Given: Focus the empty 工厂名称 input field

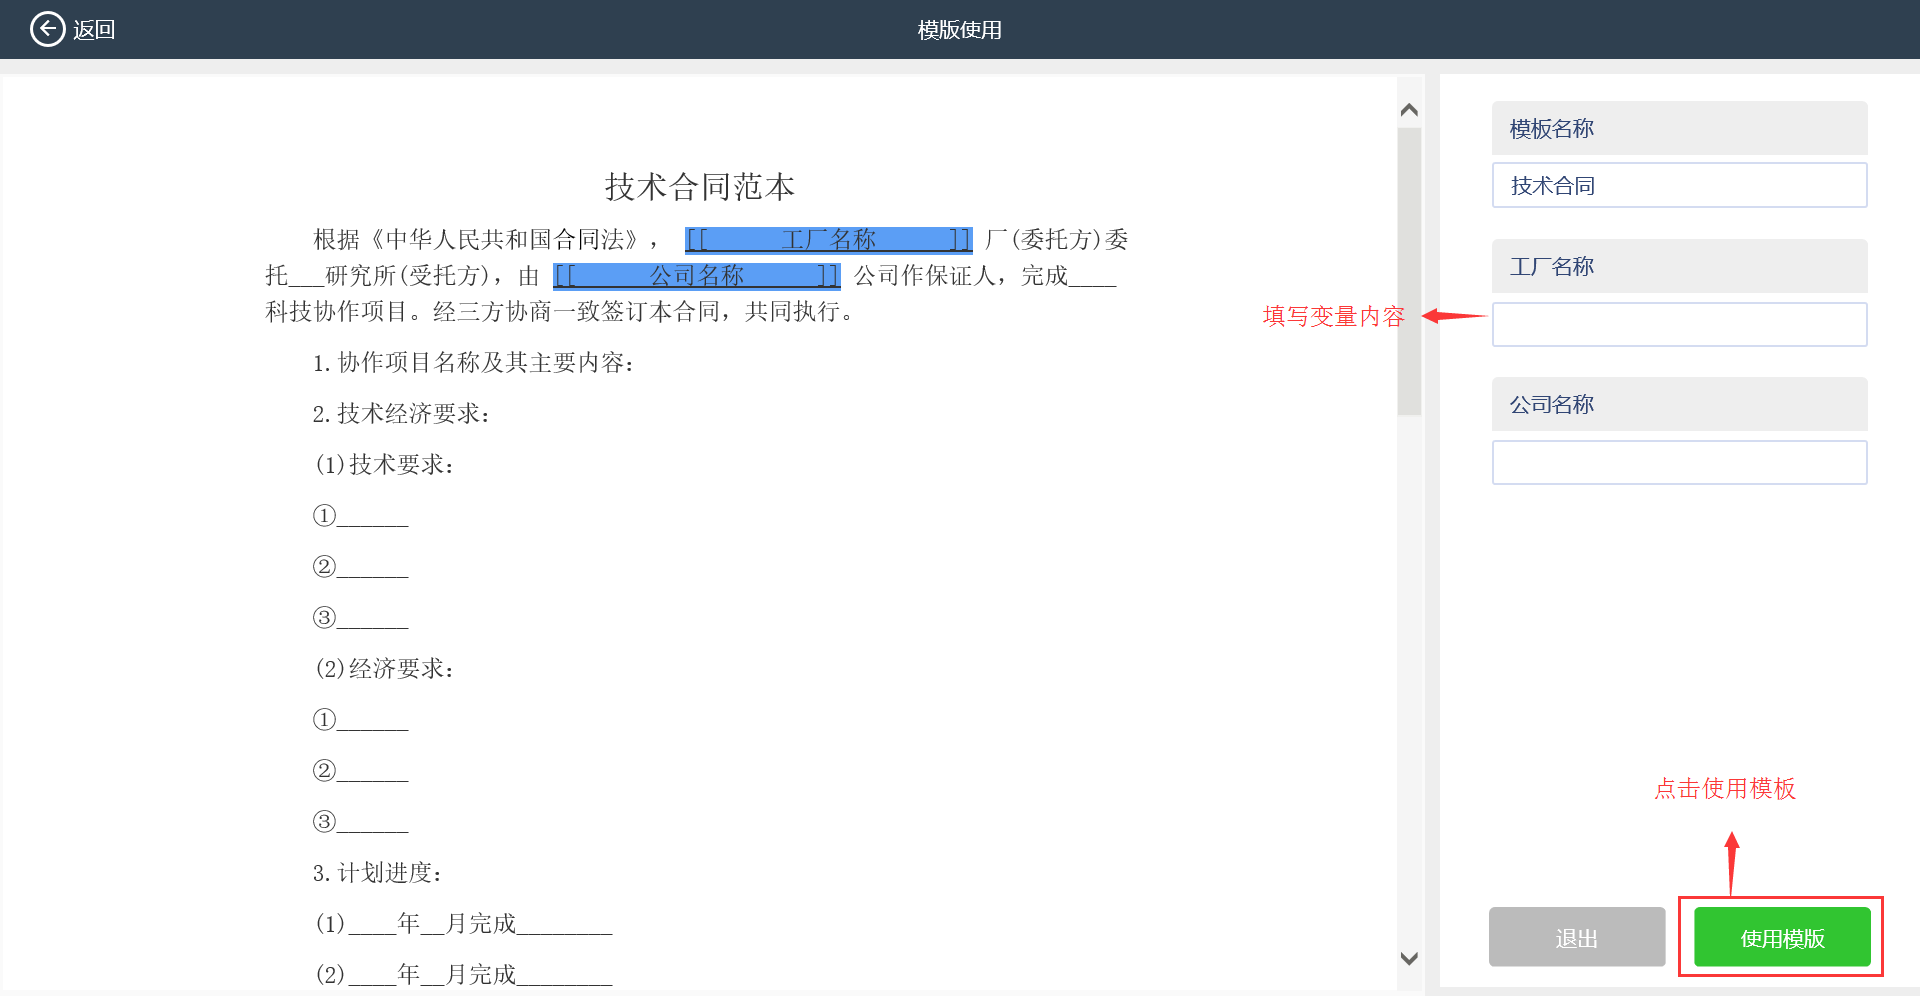Looking at the screenshot, I should point(1678,325).
